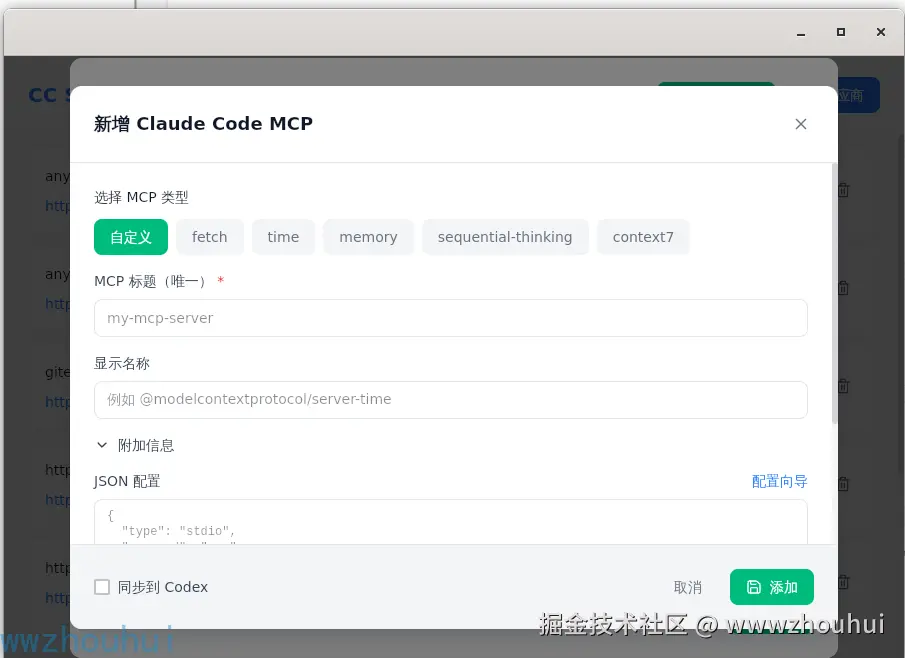905x658 pixels.
Task: Maximize the application window
Action: pyautogui.click(x=841, y=32)
